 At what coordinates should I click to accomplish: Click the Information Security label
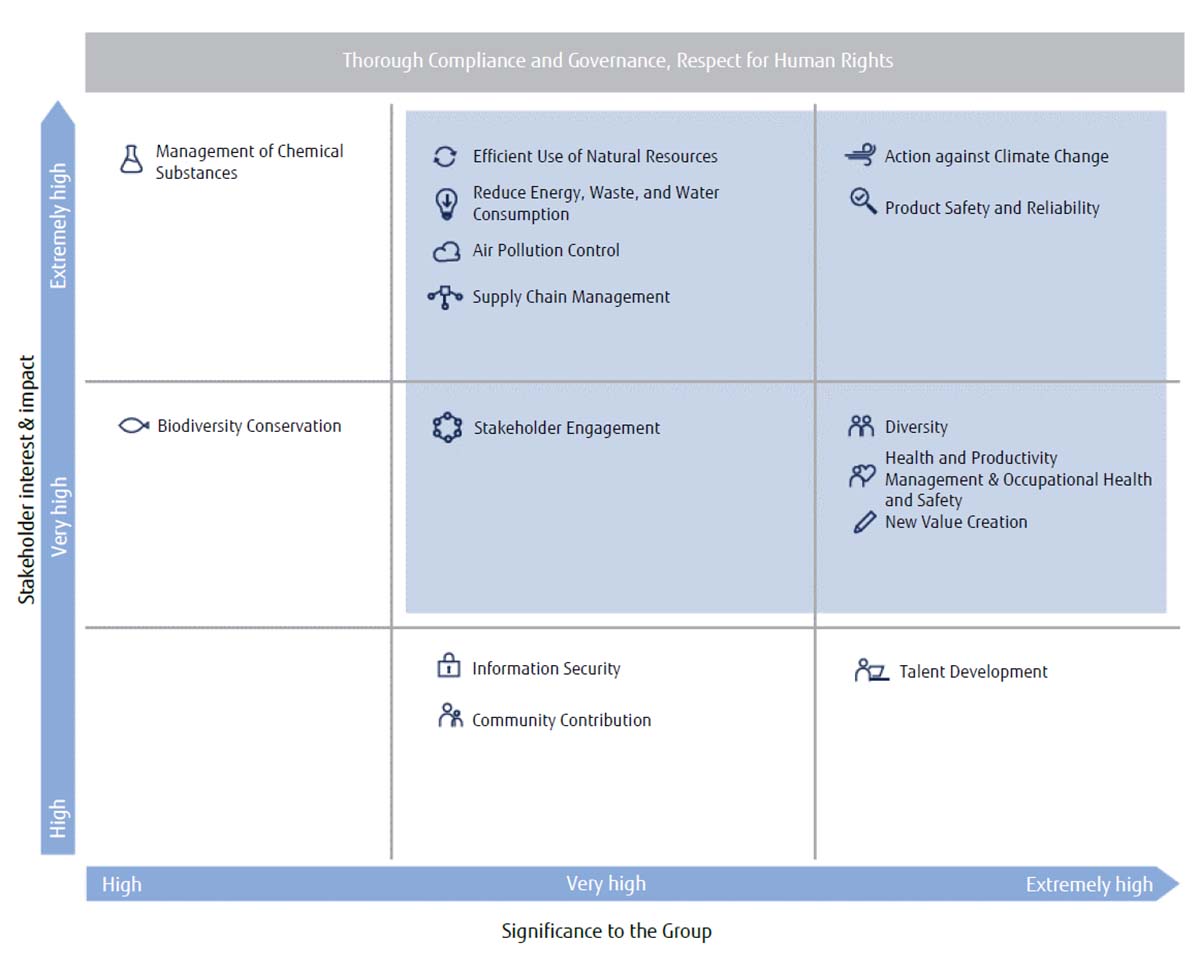pyautogui.click(x=546, y=669)
